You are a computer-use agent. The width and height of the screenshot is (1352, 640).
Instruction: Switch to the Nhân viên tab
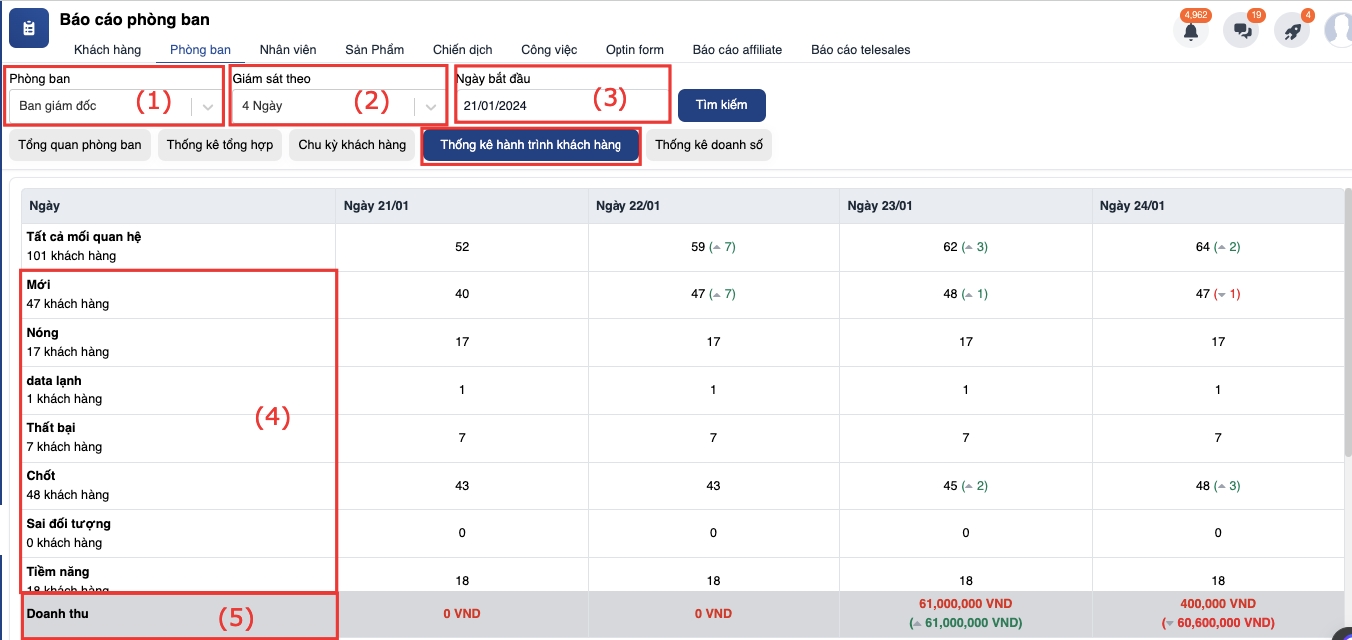288,50
